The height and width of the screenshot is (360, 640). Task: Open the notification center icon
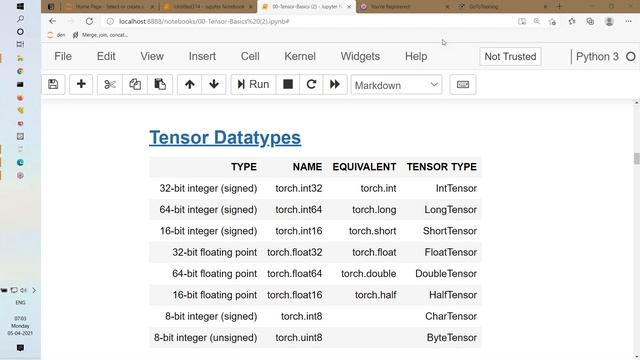pos(20,348)
